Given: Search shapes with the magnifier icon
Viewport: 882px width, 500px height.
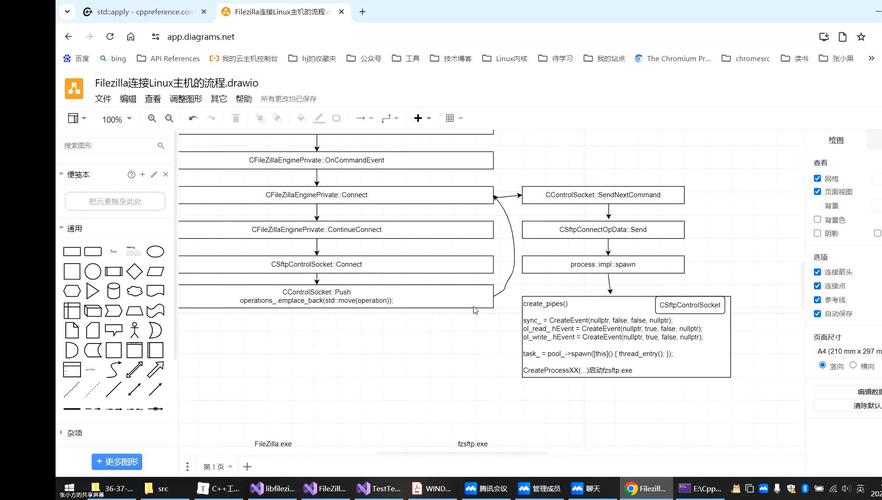Looking at the screenshot, I should coord(161,146).
